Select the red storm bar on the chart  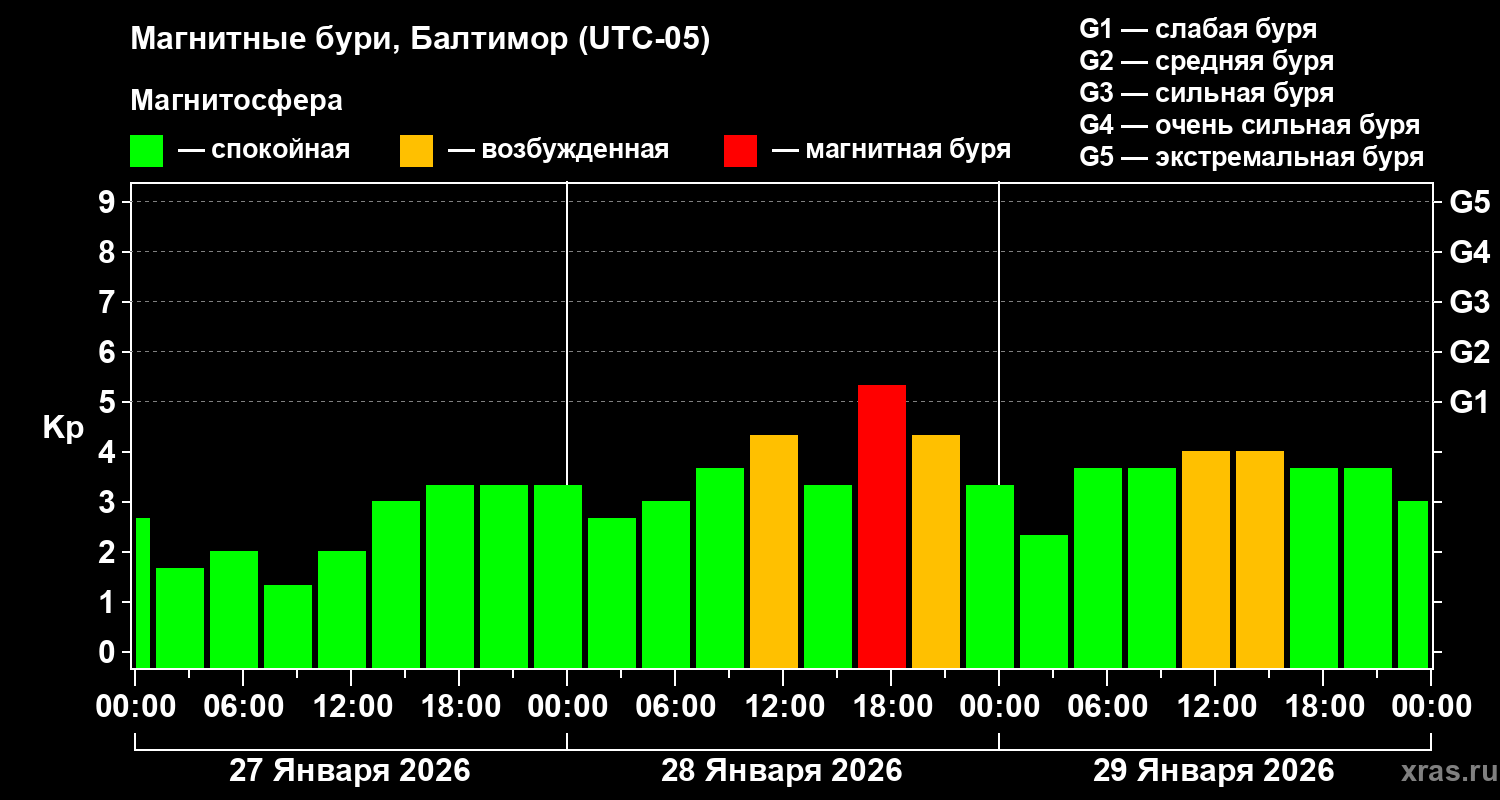tap(882, 525)
